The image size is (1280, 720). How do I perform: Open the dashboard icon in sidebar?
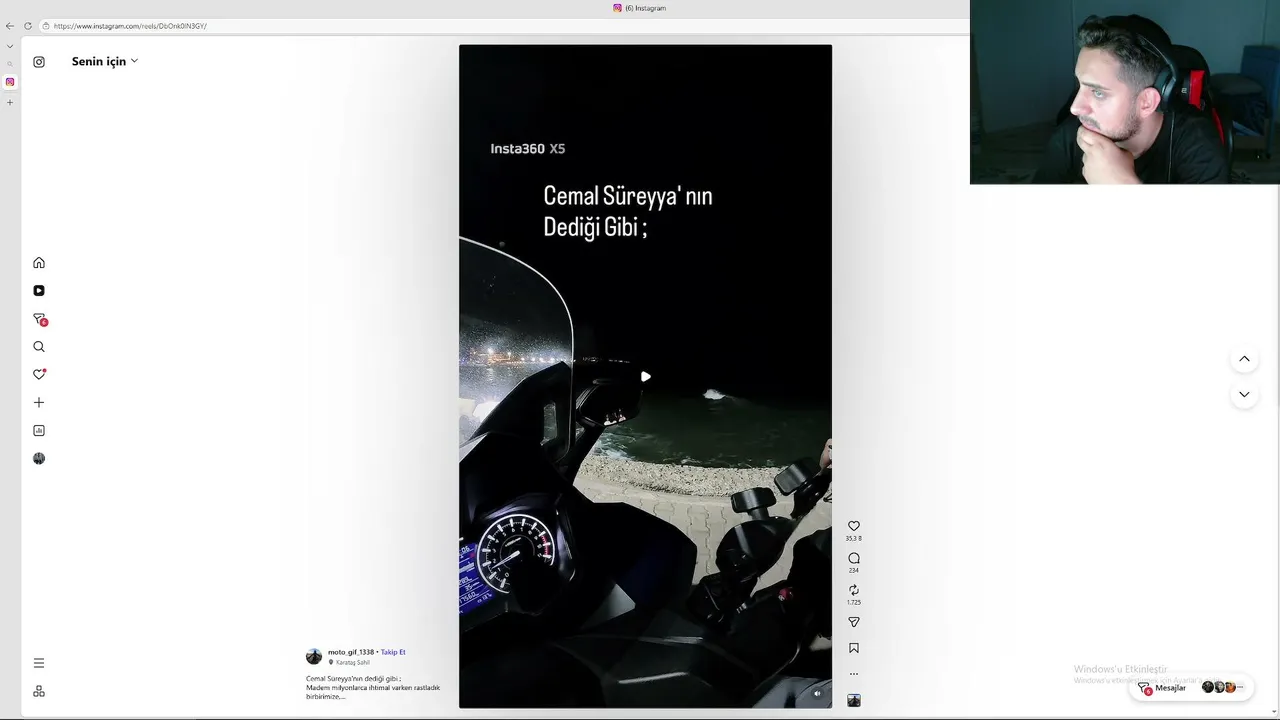(39, 431)
